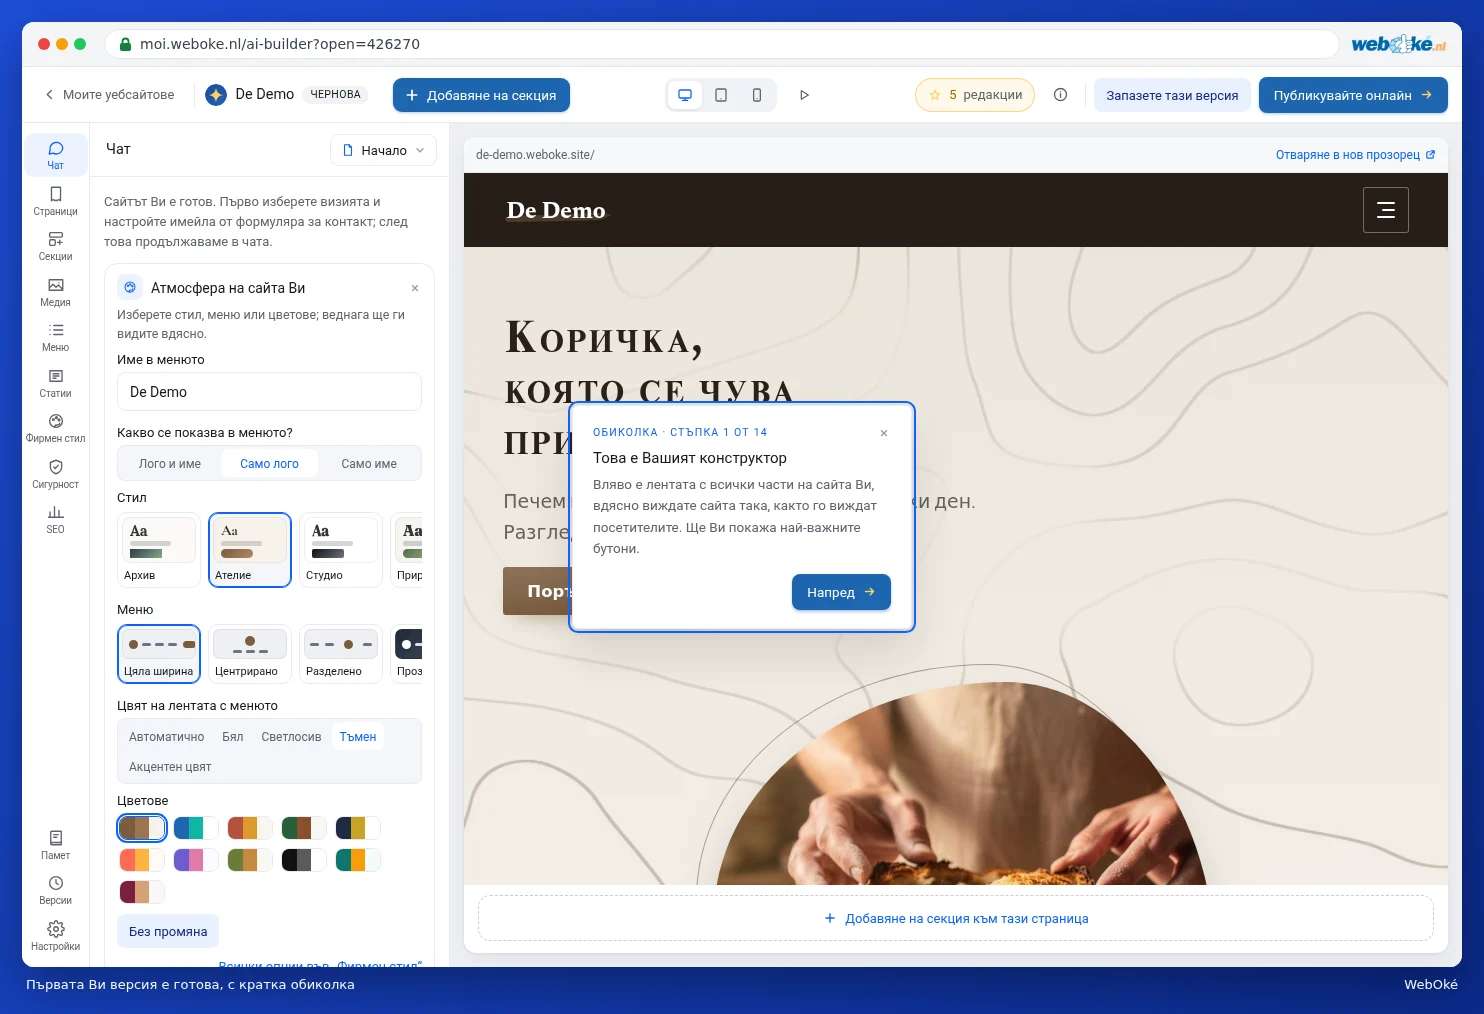Click Запазете тази версия button

click(1172, 95)
